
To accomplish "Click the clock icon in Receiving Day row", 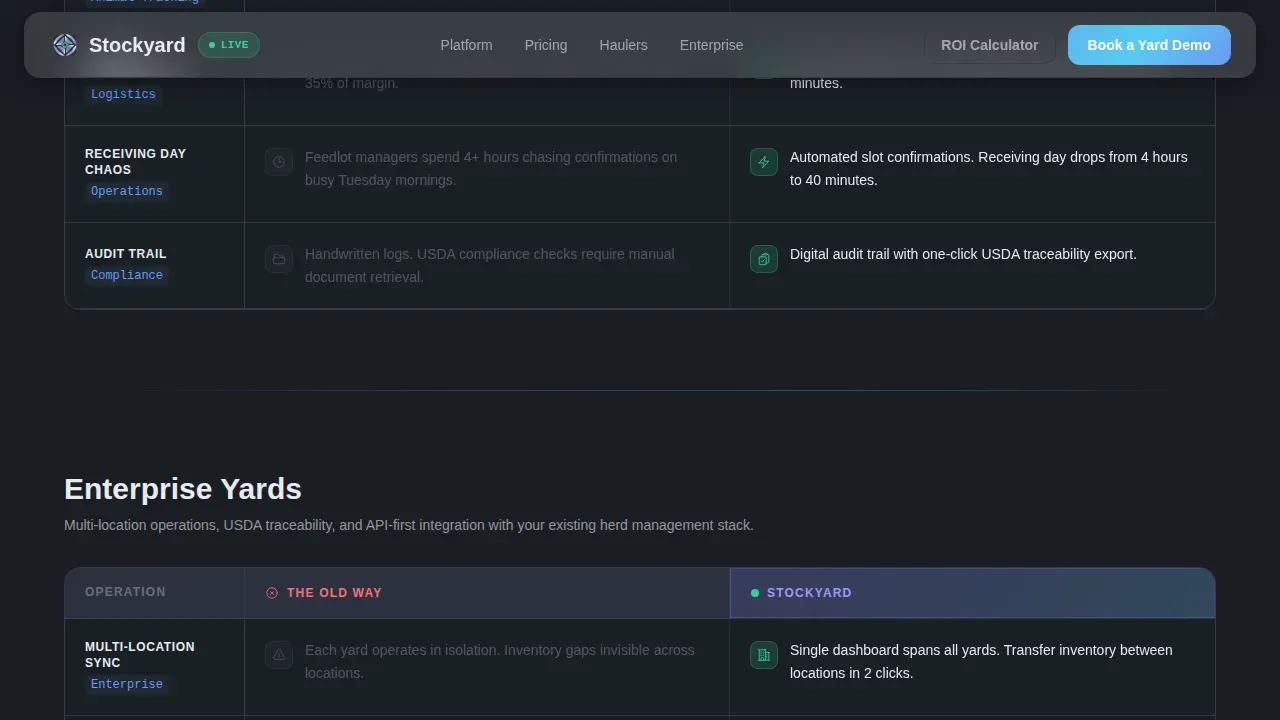I will click(x=279, y=162).
